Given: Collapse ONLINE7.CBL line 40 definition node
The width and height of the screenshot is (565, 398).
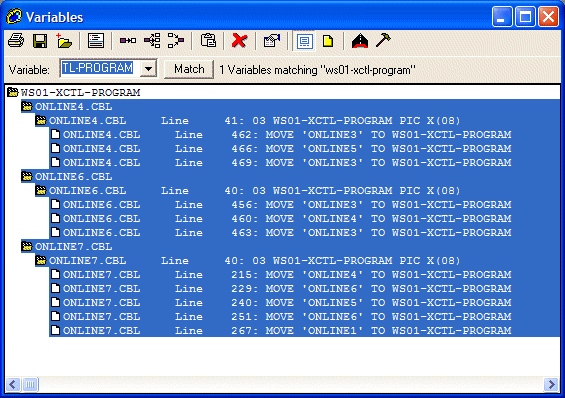Looking at the screenshot, I should [41, 260].
